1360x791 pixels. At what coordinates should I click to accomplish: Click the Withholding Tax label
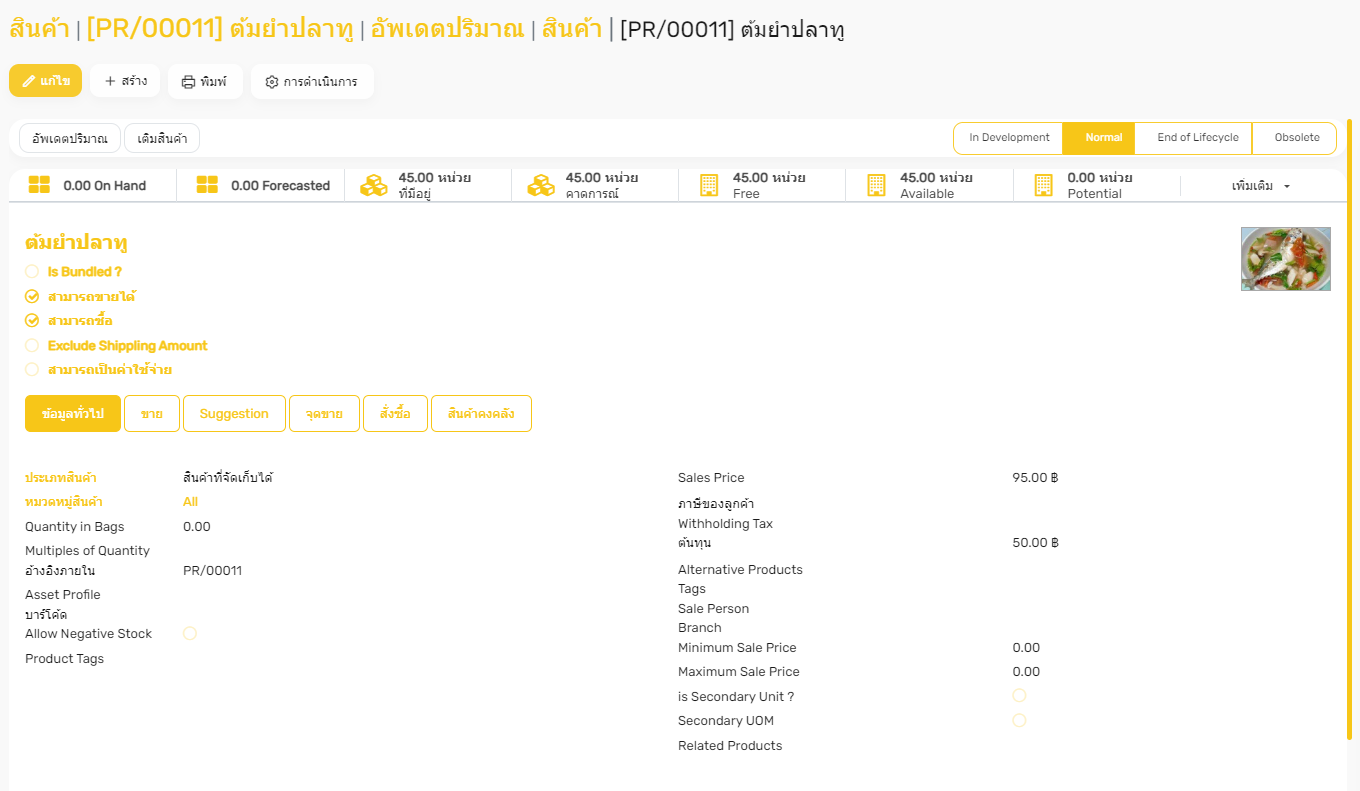[725, 524]
